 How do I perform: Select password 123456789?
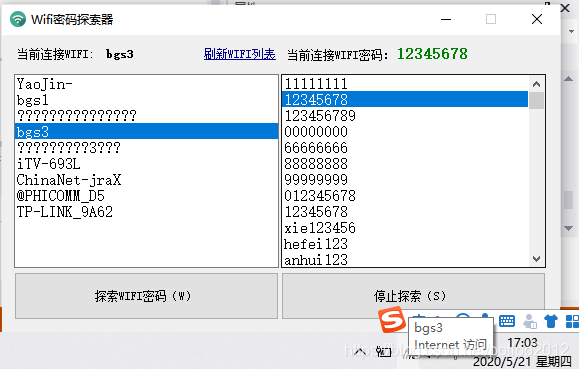pyautogui.click(x=405, y=116)
